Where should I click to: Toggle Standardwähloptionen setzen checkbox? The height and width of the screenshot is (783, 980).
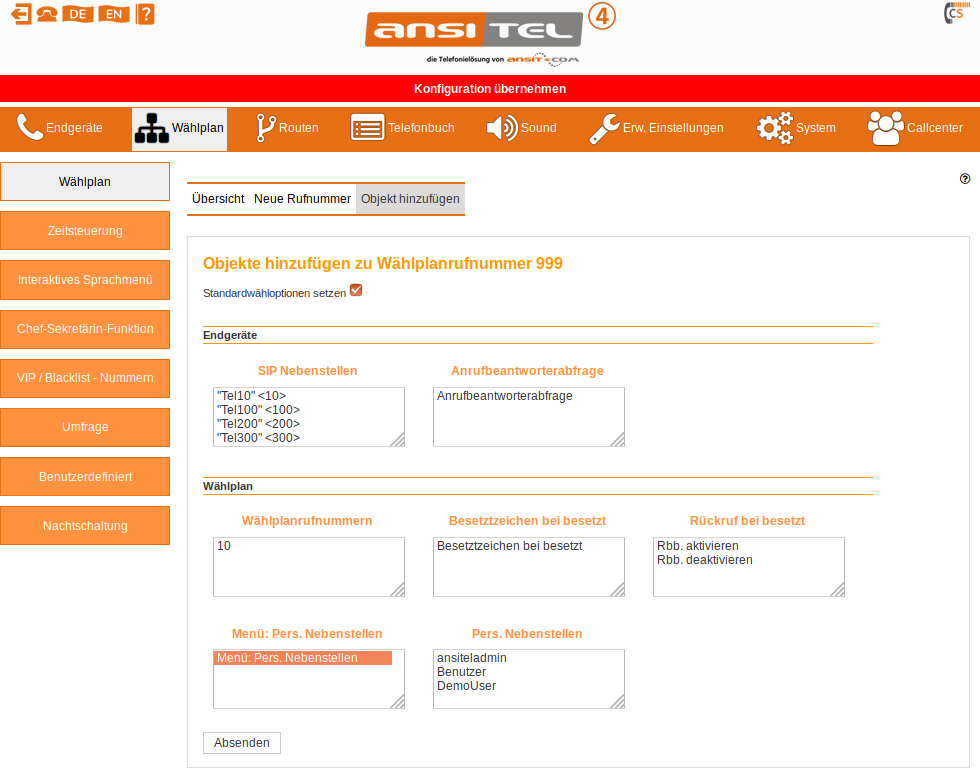356,291
